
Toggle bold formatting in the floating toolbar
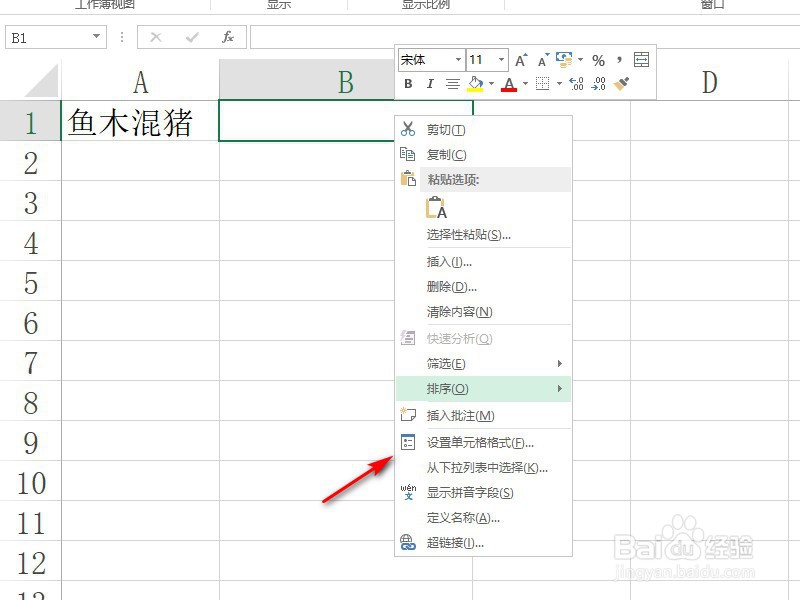click(409, 83)
